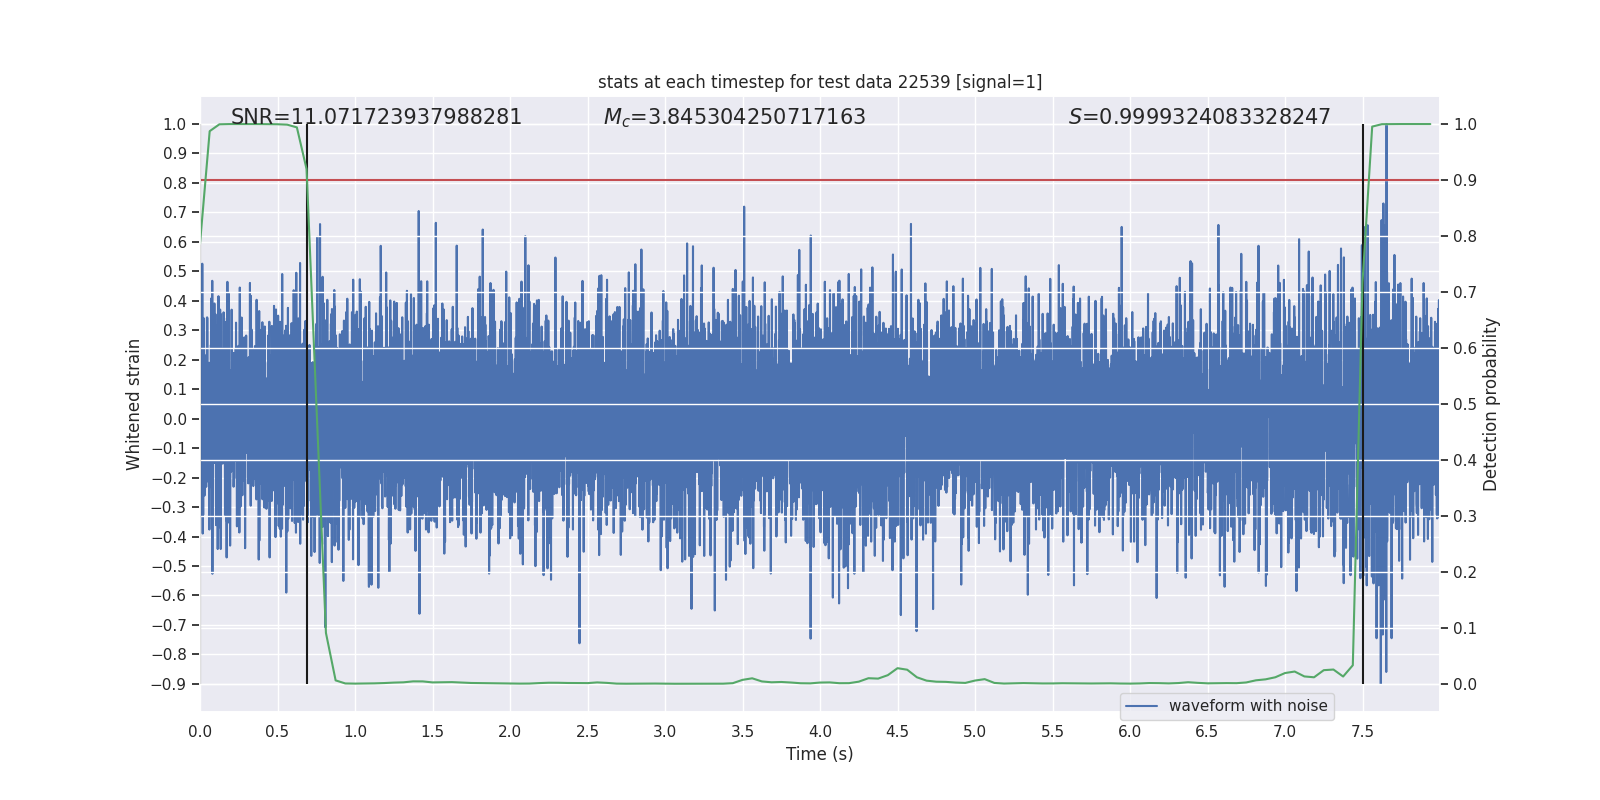
Task: Click the 'Whitened strain' y-axis label
Action: pos(134,404)
